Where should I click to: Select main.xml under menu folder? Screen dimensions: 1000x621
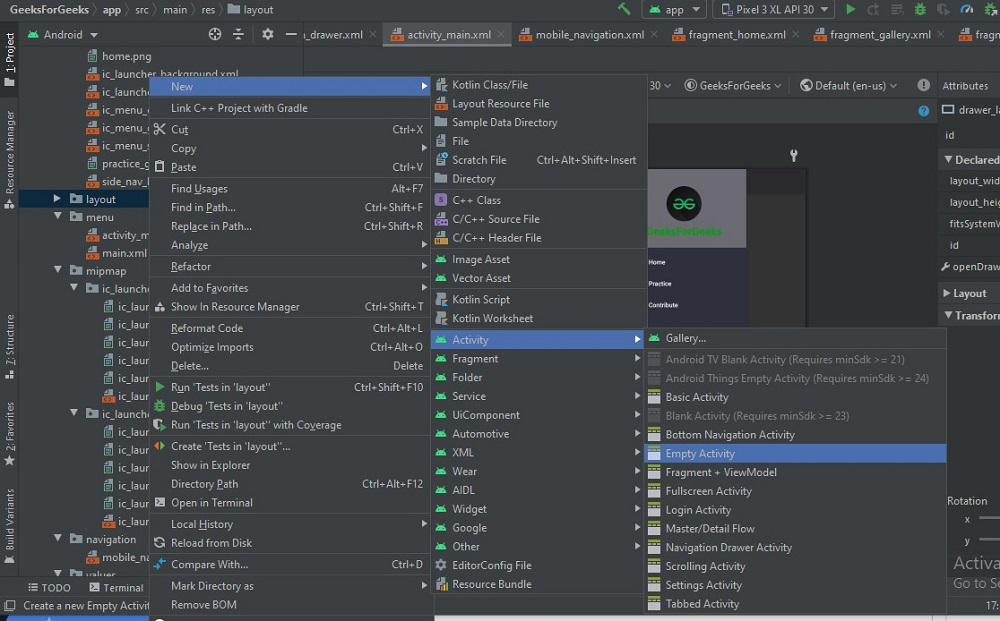pyautogui.click(x=117, y=253)
